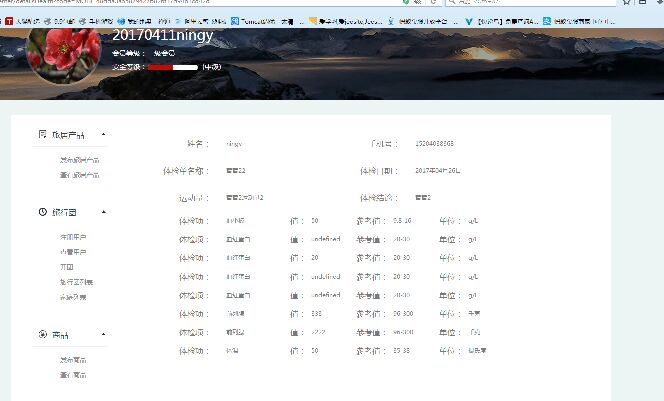
Task: Open first submenu item under first sidebar section
Action: [79, 160]
